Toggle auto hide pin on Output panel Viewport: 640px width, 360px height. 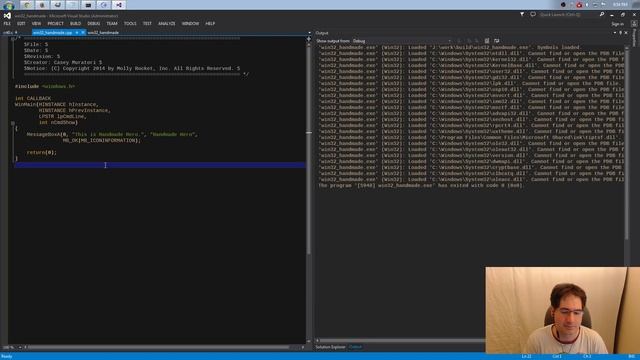coord(620,33)
